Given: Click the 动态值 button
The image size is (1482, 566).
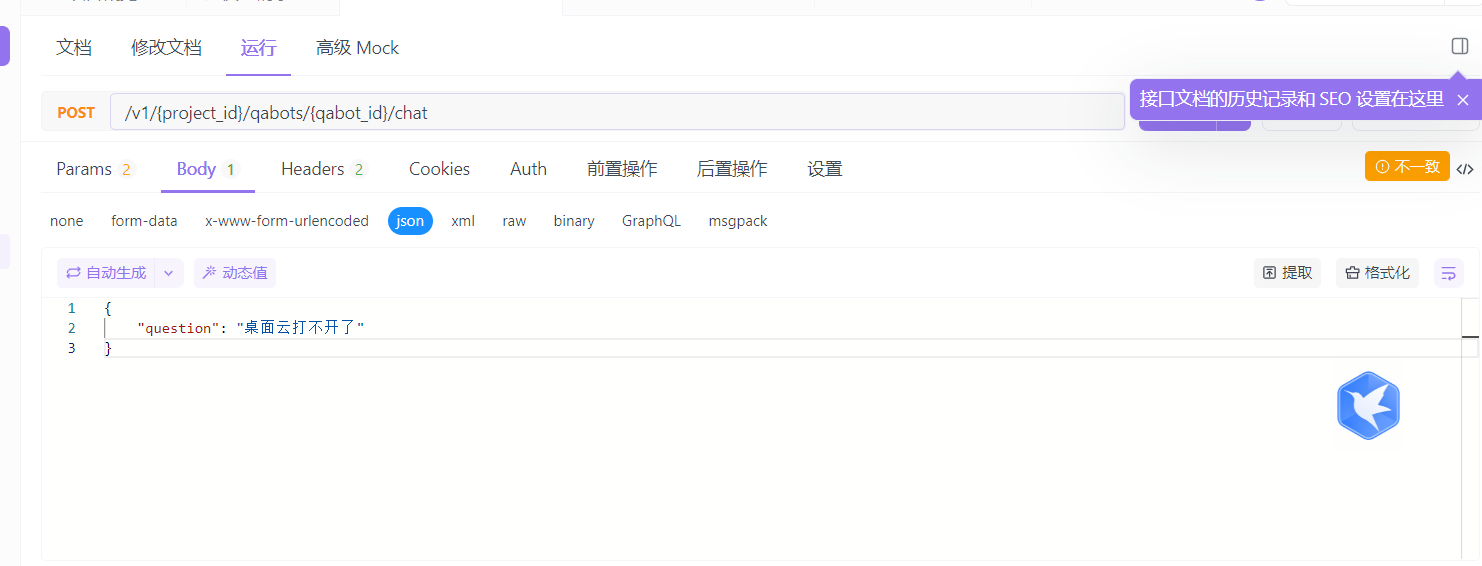Looking at the screenshot, I should (235, 273).
